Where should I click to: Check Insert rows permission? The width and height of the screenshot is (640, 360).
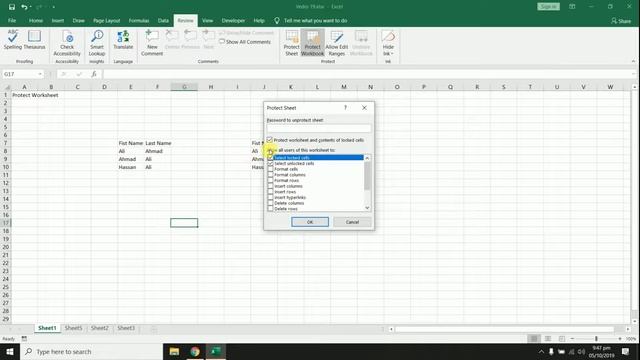270,192
